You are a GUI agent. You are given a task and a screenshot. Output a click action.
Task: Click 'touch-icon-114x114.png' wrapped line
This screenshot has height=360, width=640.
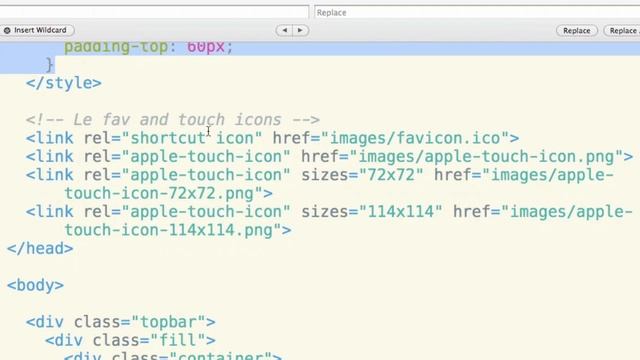click(x=178, y=230)
